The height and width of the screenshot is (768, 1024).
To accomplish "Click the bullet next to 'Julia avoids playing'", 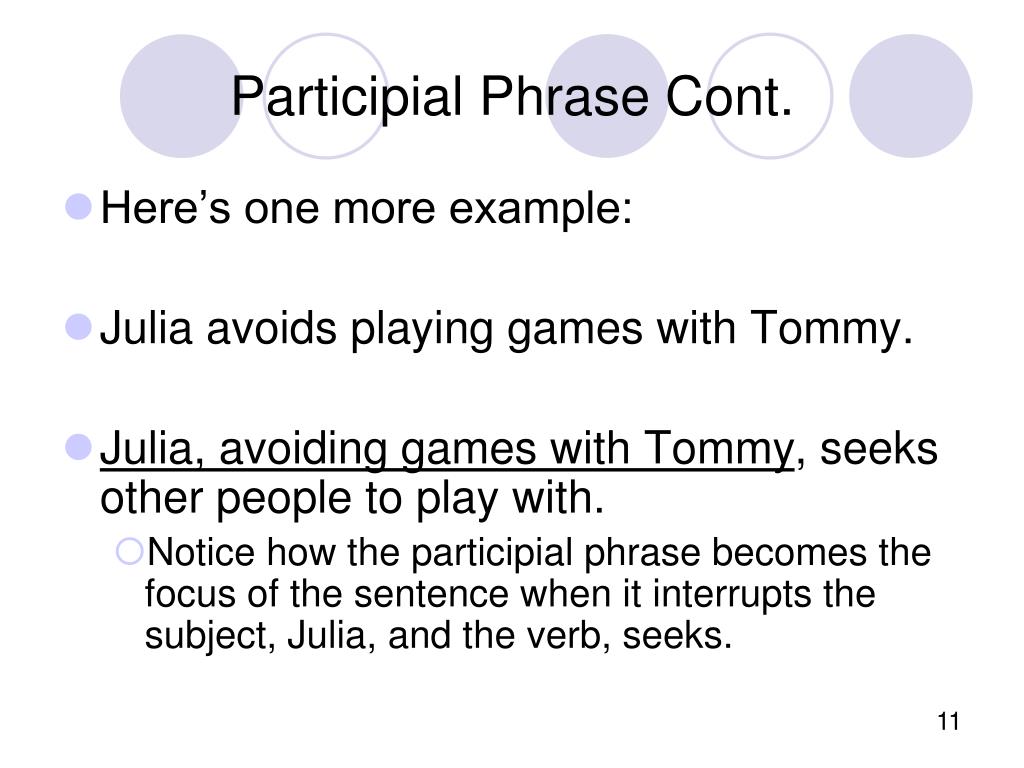I will 78,327.
